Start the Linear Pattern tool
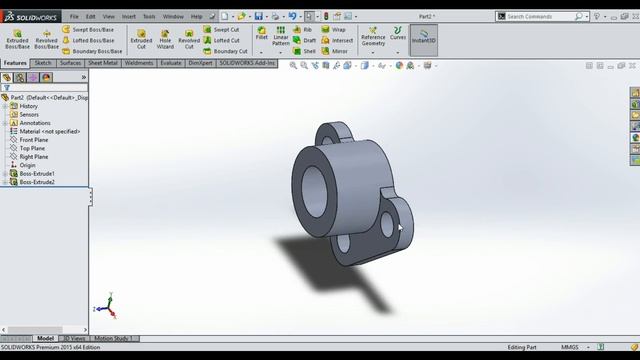Screen dimensions: 640x360 [281, 36]
